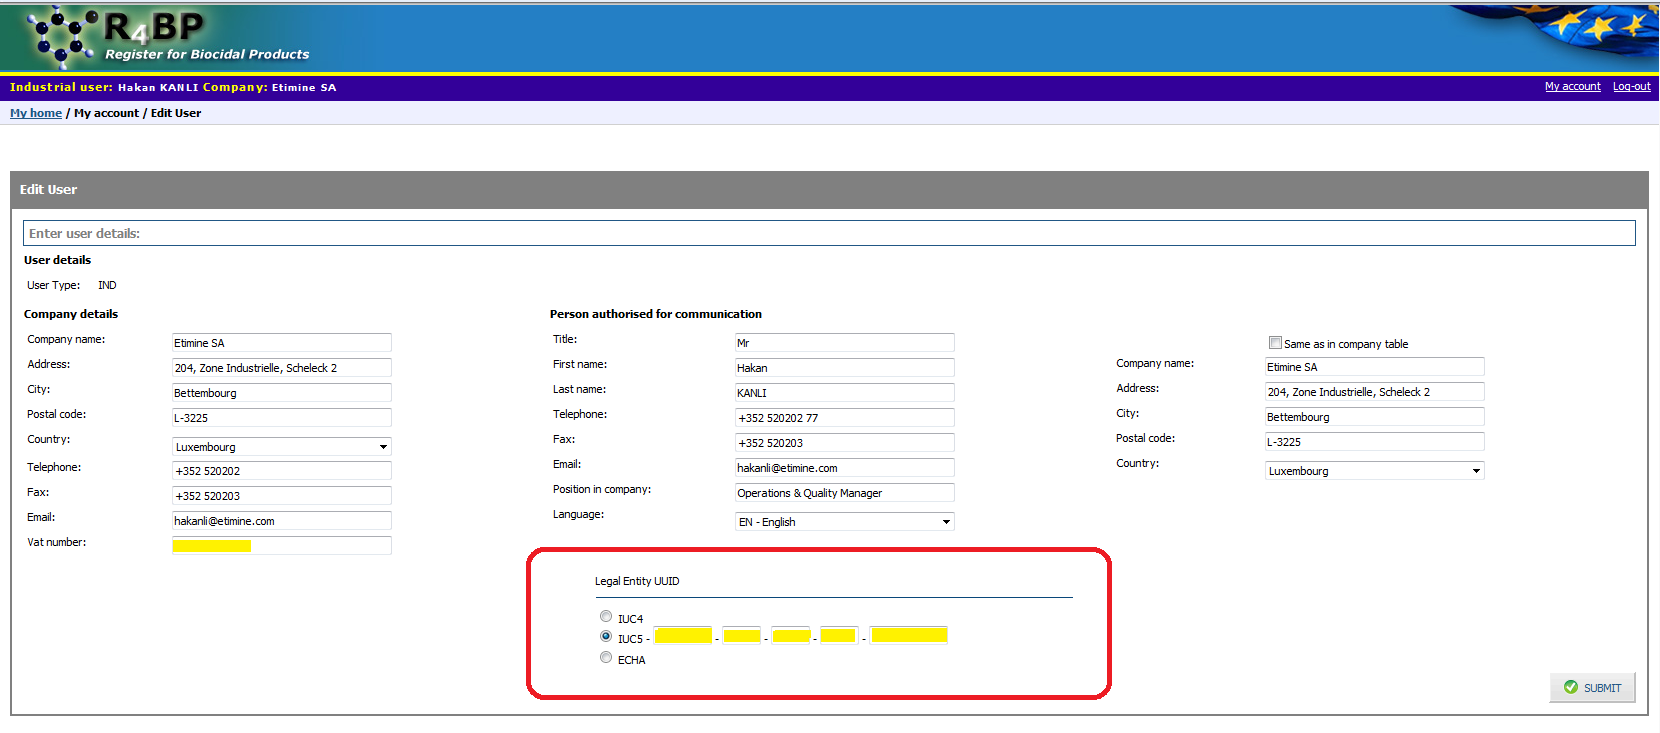Click the Title field containing Mr
This screenshot has height=733, width=1660.
(845, 343)
